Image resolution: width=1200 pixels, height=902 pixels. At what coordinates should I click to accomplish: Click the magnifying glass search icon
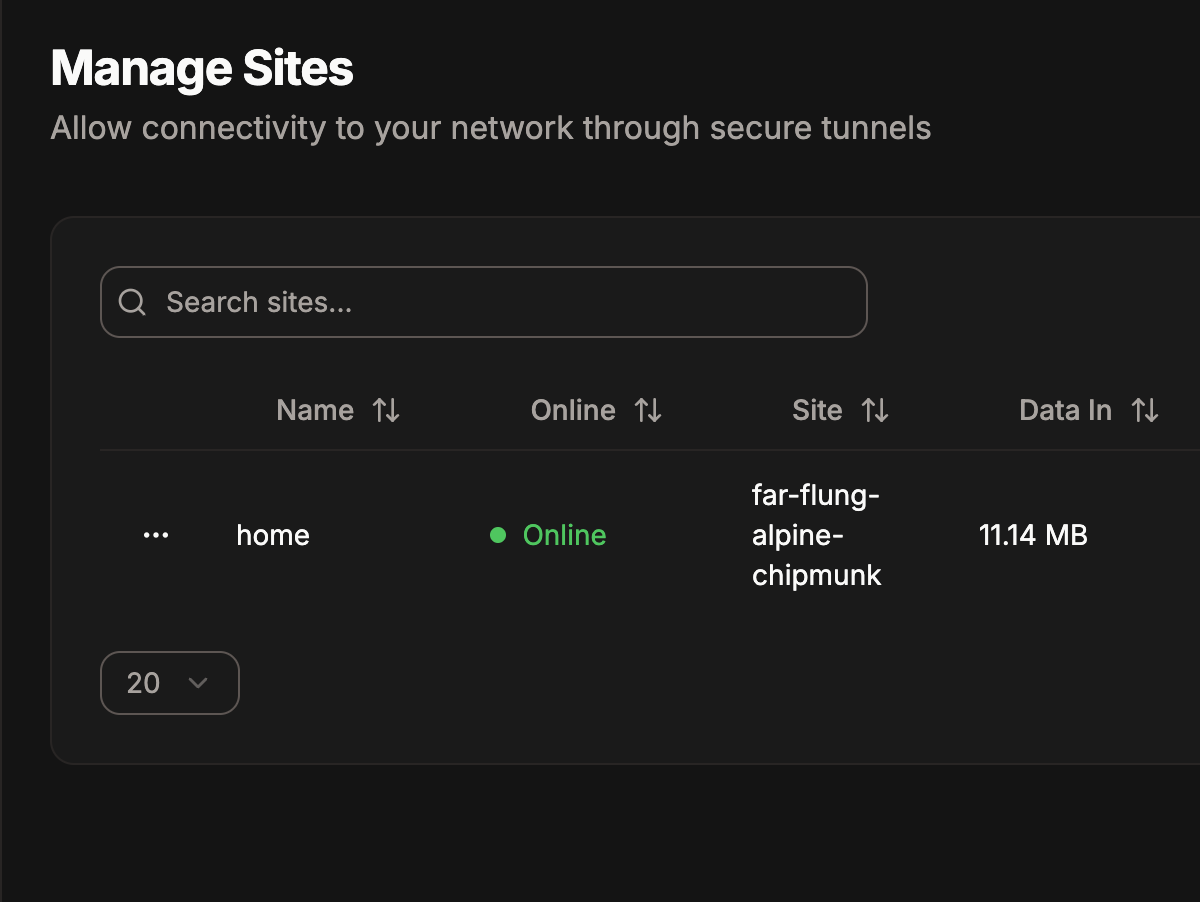pos(132,302)
